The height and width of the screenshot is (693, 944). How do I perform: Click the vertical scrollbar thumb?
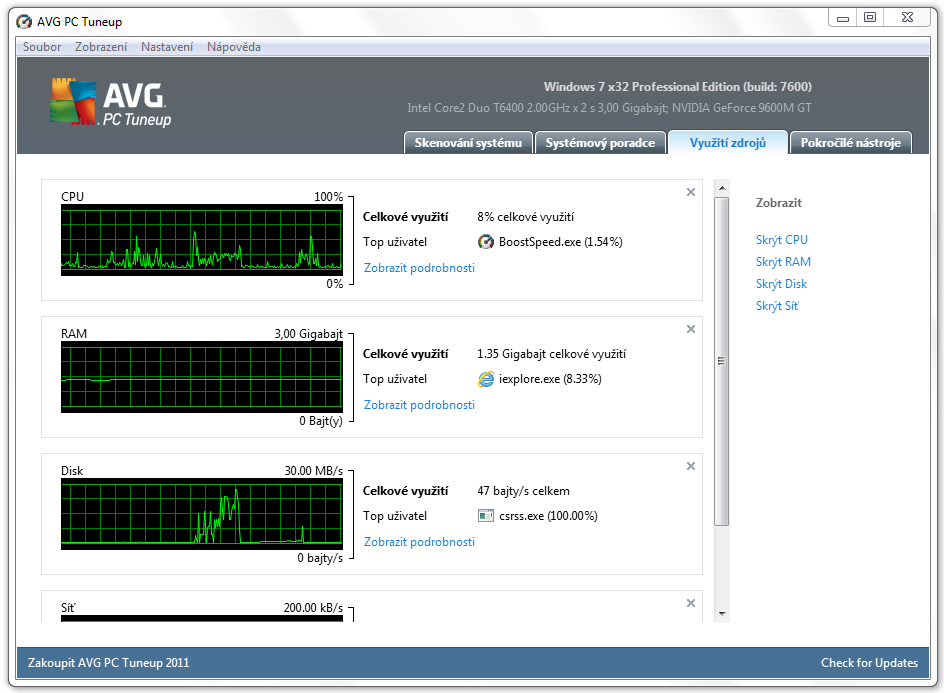(x=722, y=361)
